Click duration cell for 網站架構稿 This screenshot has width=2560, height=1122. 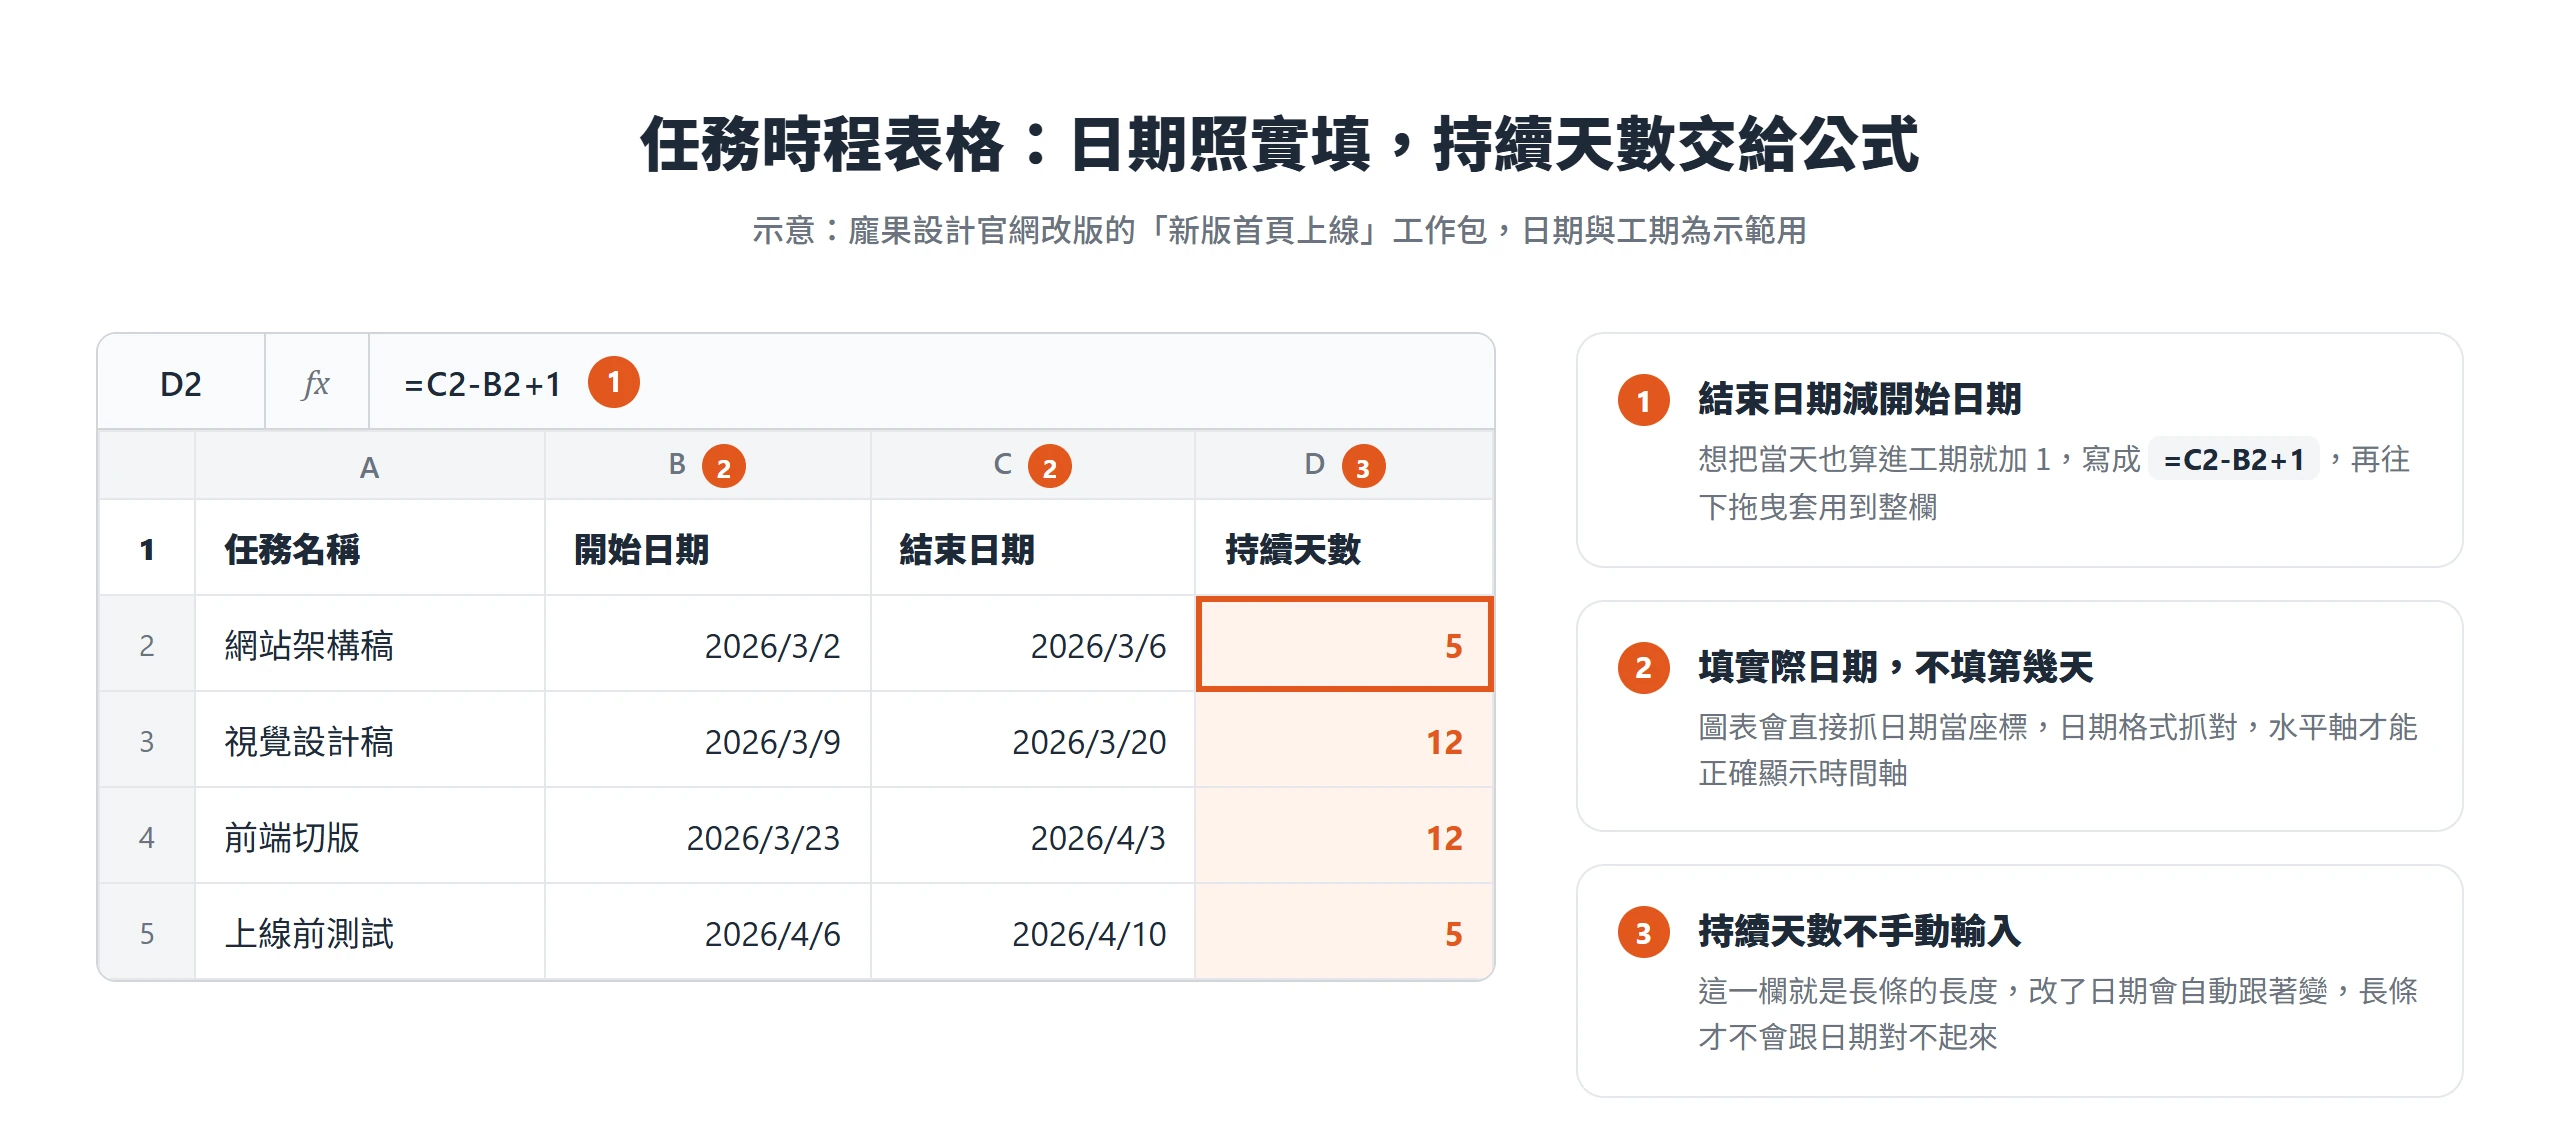click(1344, 645)
